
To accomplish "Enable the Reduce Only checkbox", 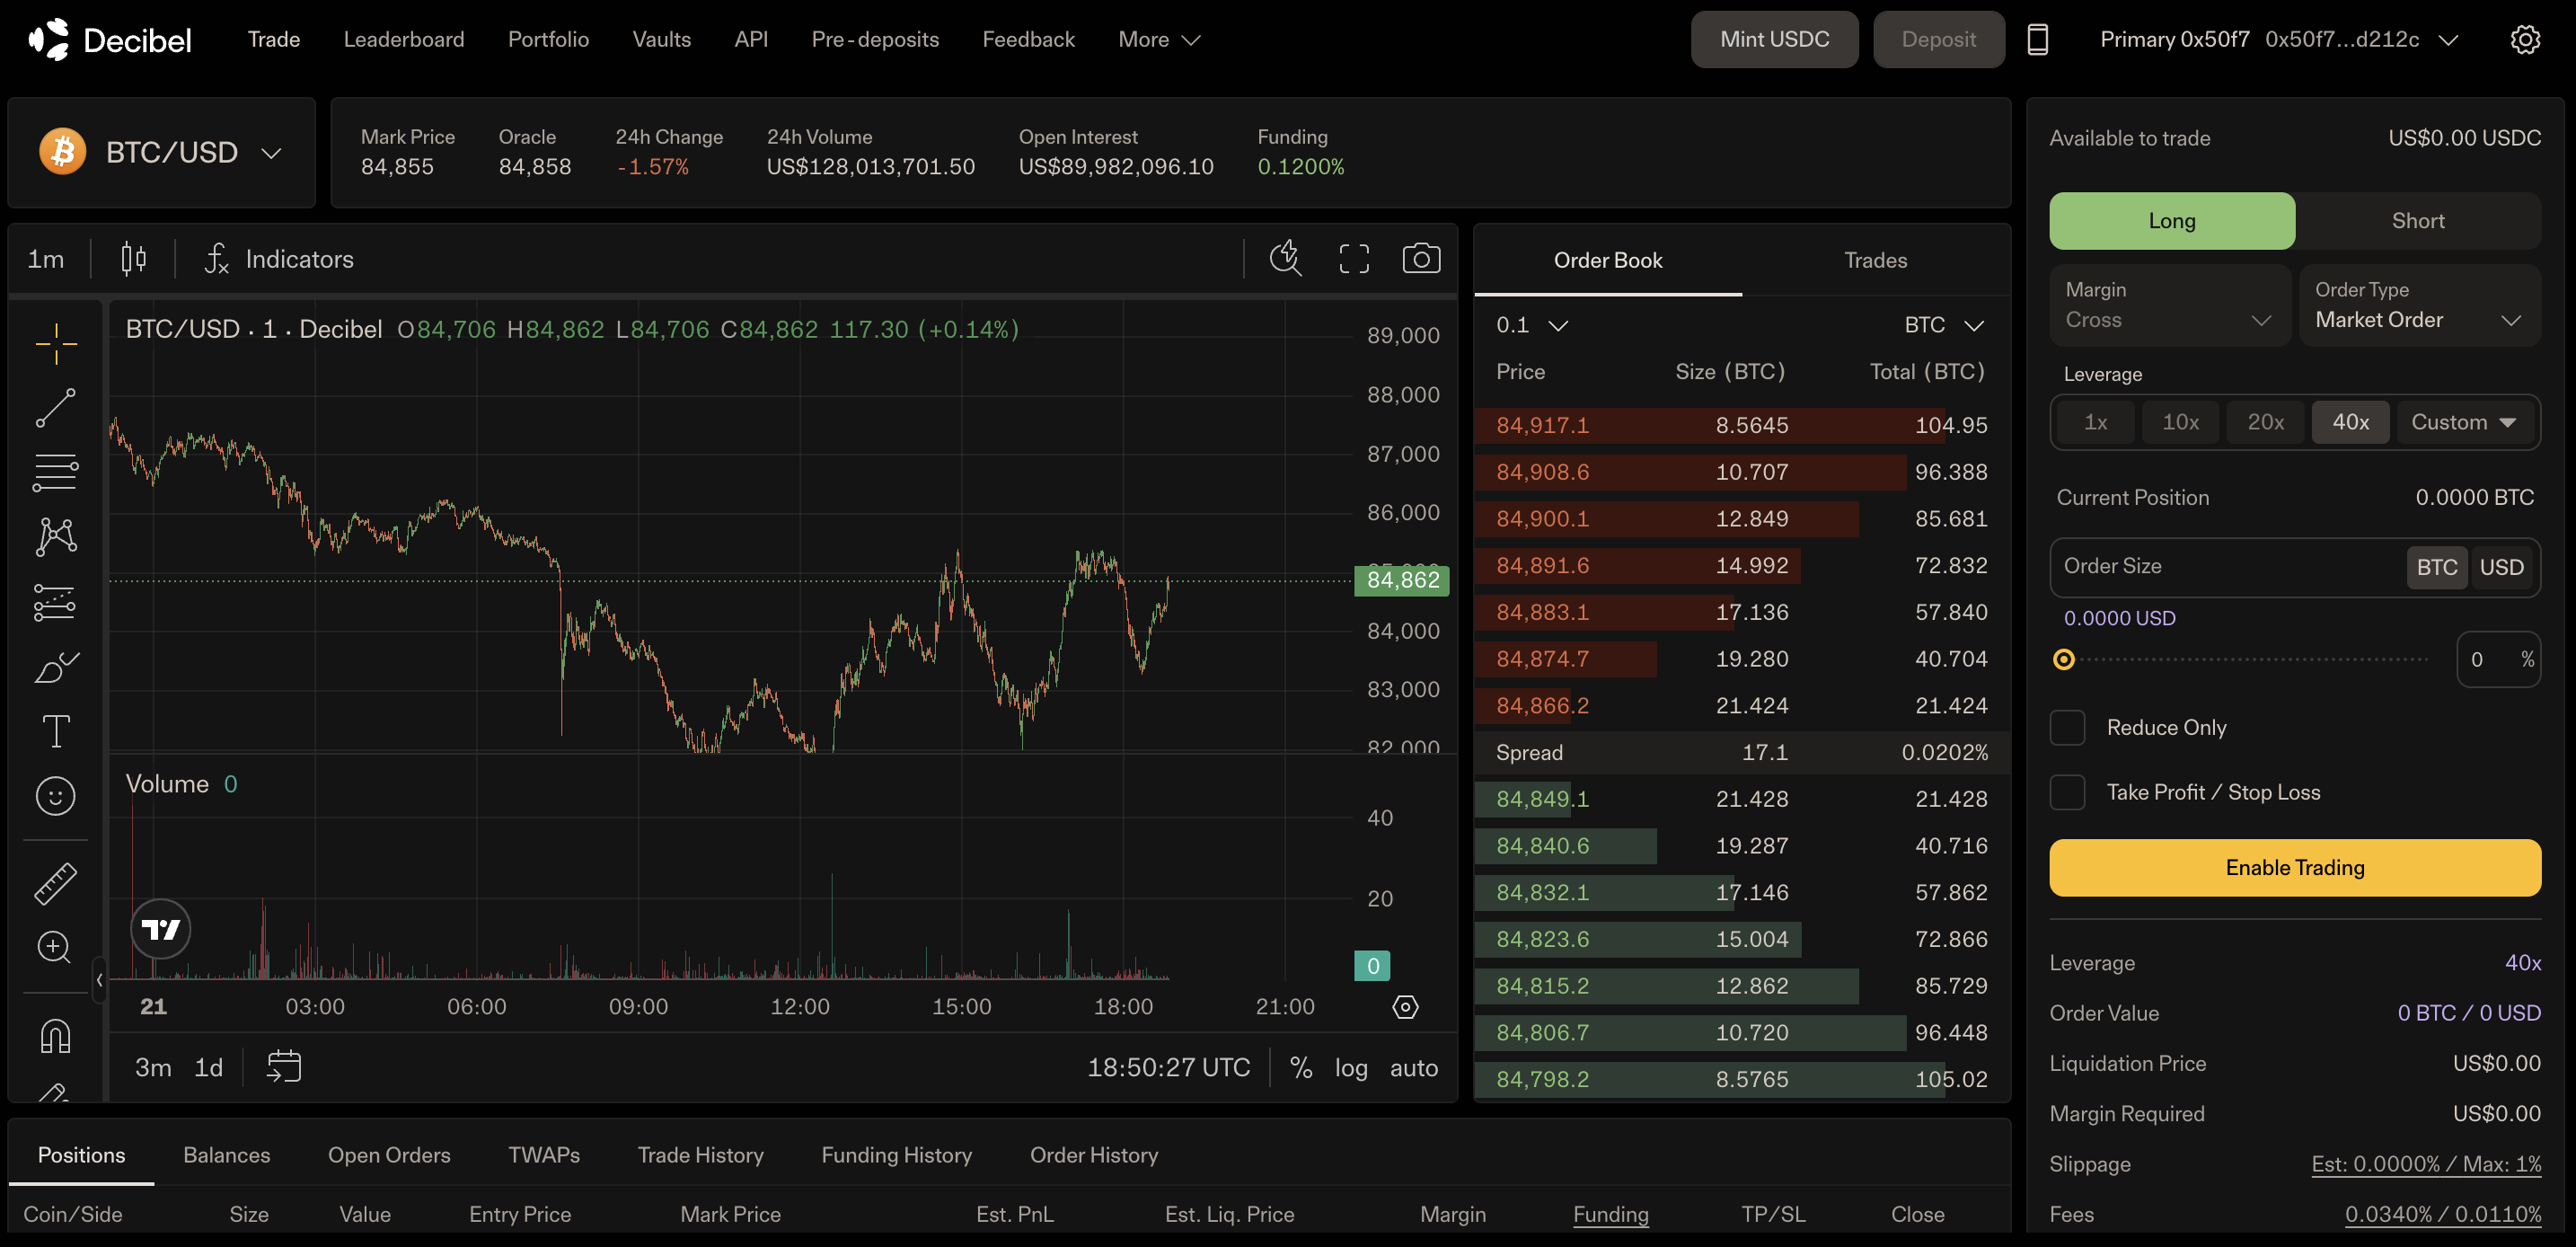I will (2067, 728).
